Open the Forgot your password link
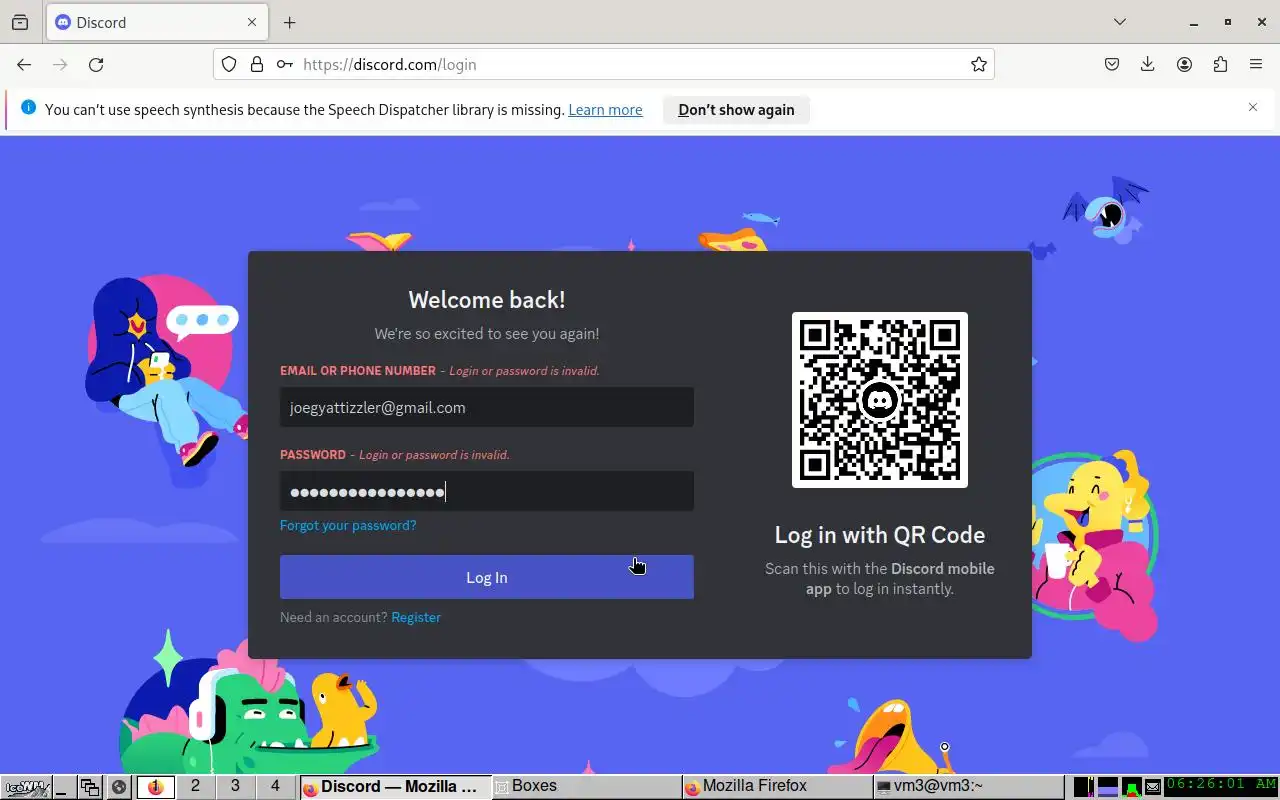This screenshot has height=800, width=1280. click(348, 525)
